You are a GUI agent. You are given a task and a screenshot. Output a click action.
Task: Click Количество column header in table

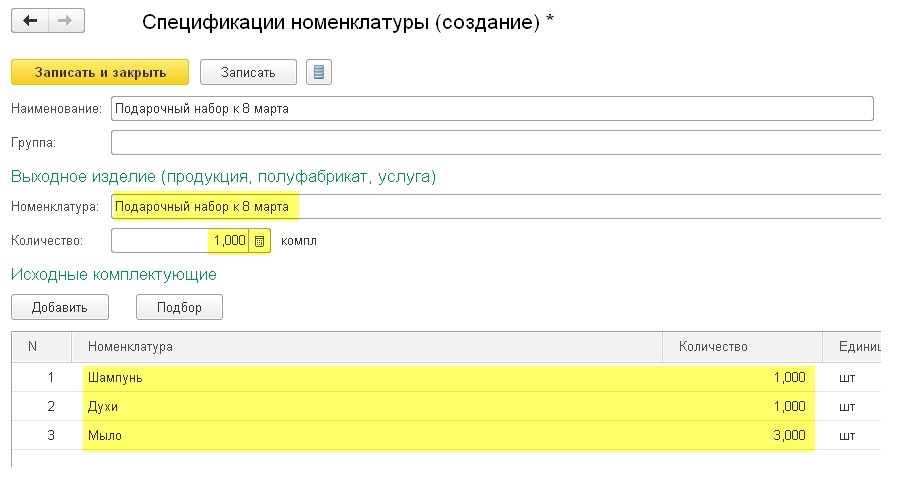[x=742, y=347]
